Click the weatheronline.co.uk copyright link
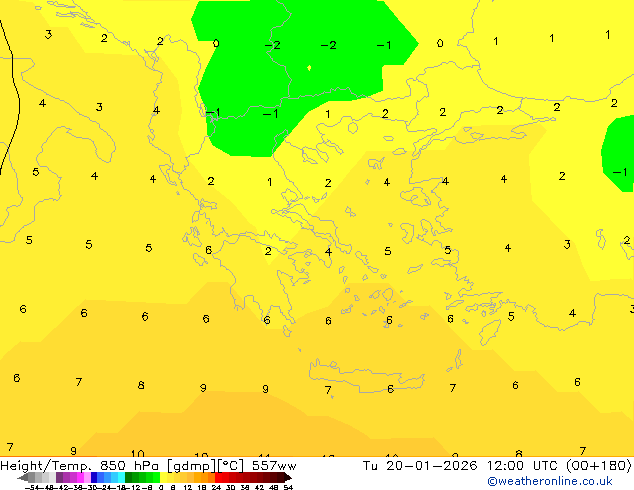Screen dimensions: 634x490 (550, 481)
